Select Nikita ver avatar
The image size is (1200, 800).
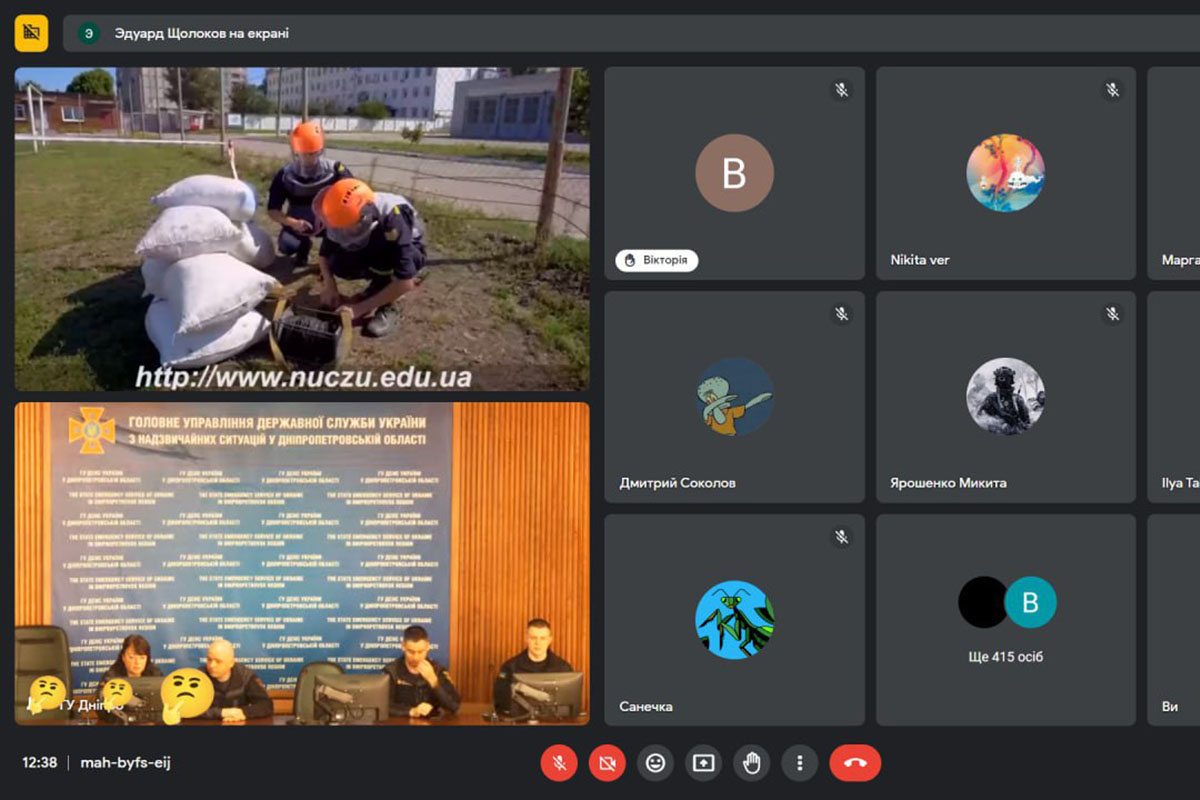tap(1005, 173)
